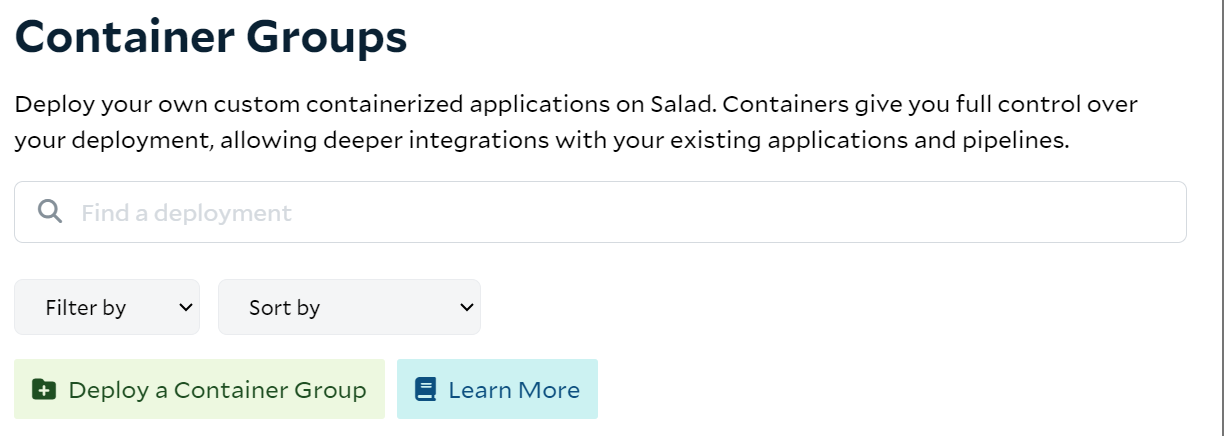Click Deploy a Container Group button

pos(199,389)
